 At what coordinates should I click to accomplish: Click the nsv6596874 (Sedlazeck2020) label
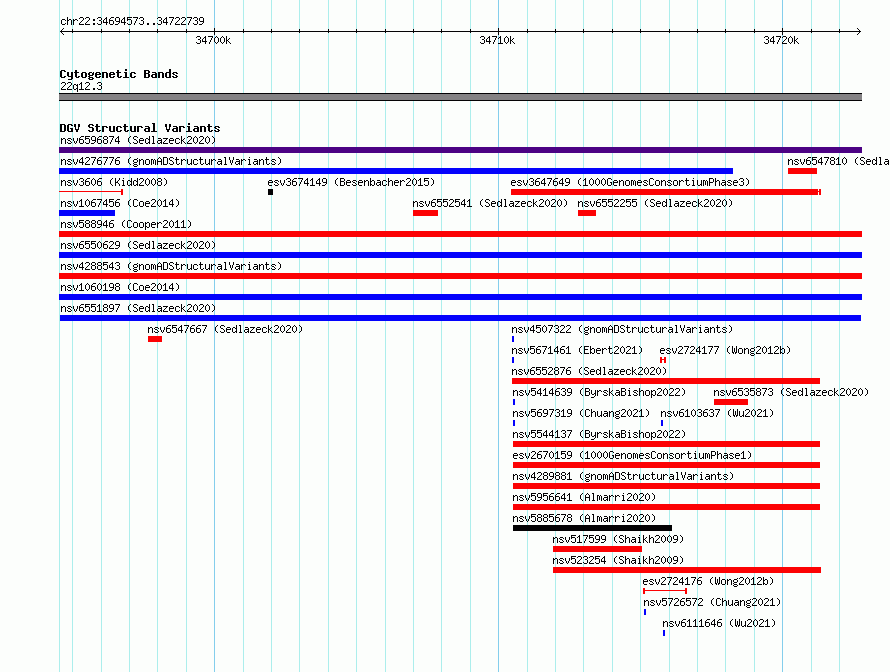[138, 140]
